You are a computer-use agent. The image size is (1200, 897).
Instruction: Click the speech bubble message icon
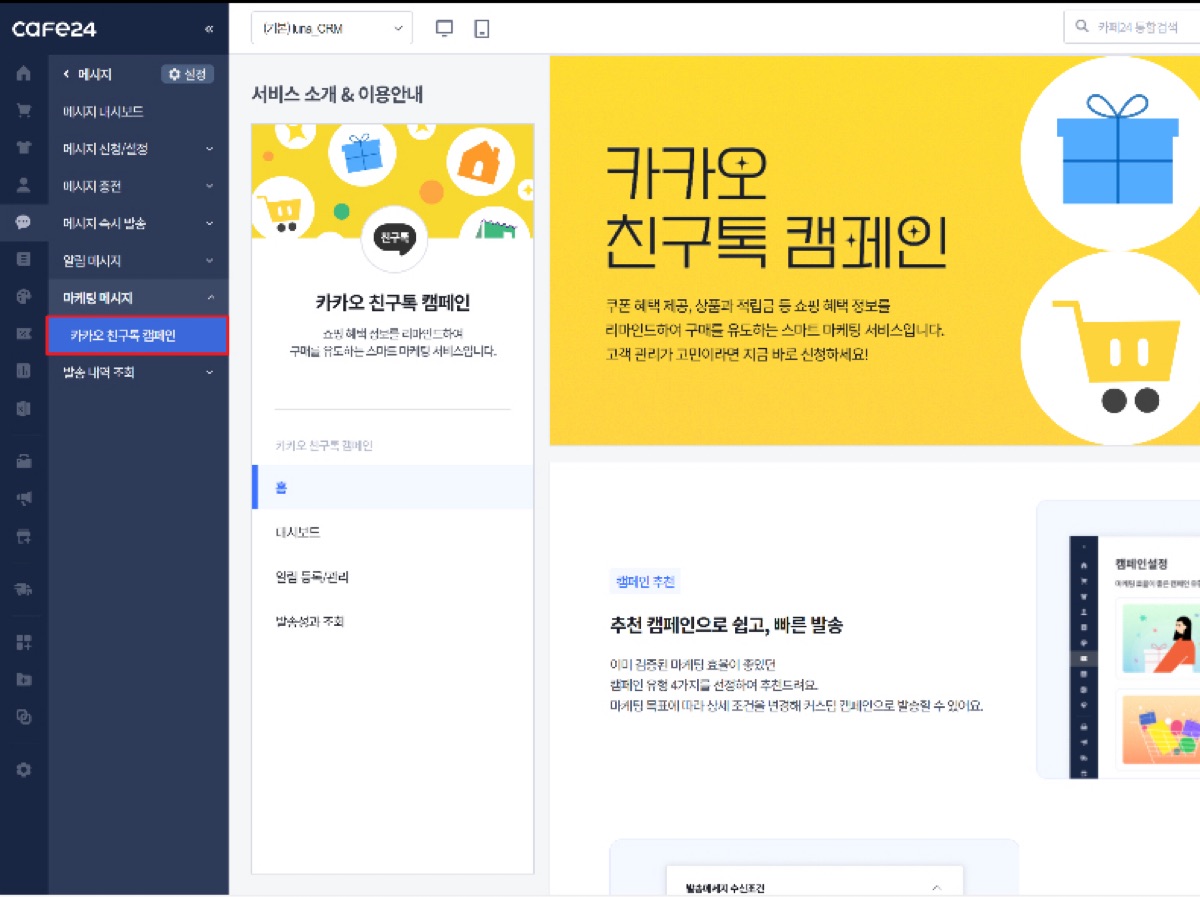coord(23,222)
